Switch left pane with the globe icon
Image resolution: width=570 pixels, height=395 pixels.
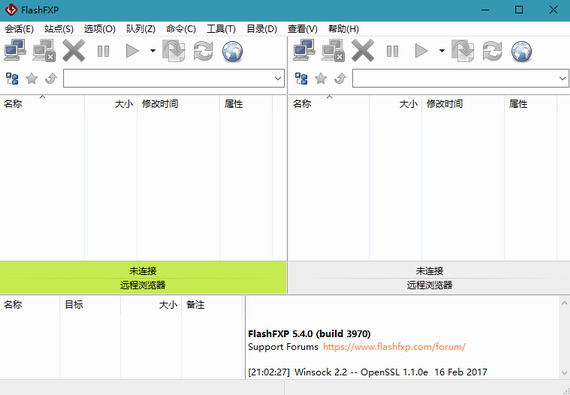[232, 51]
